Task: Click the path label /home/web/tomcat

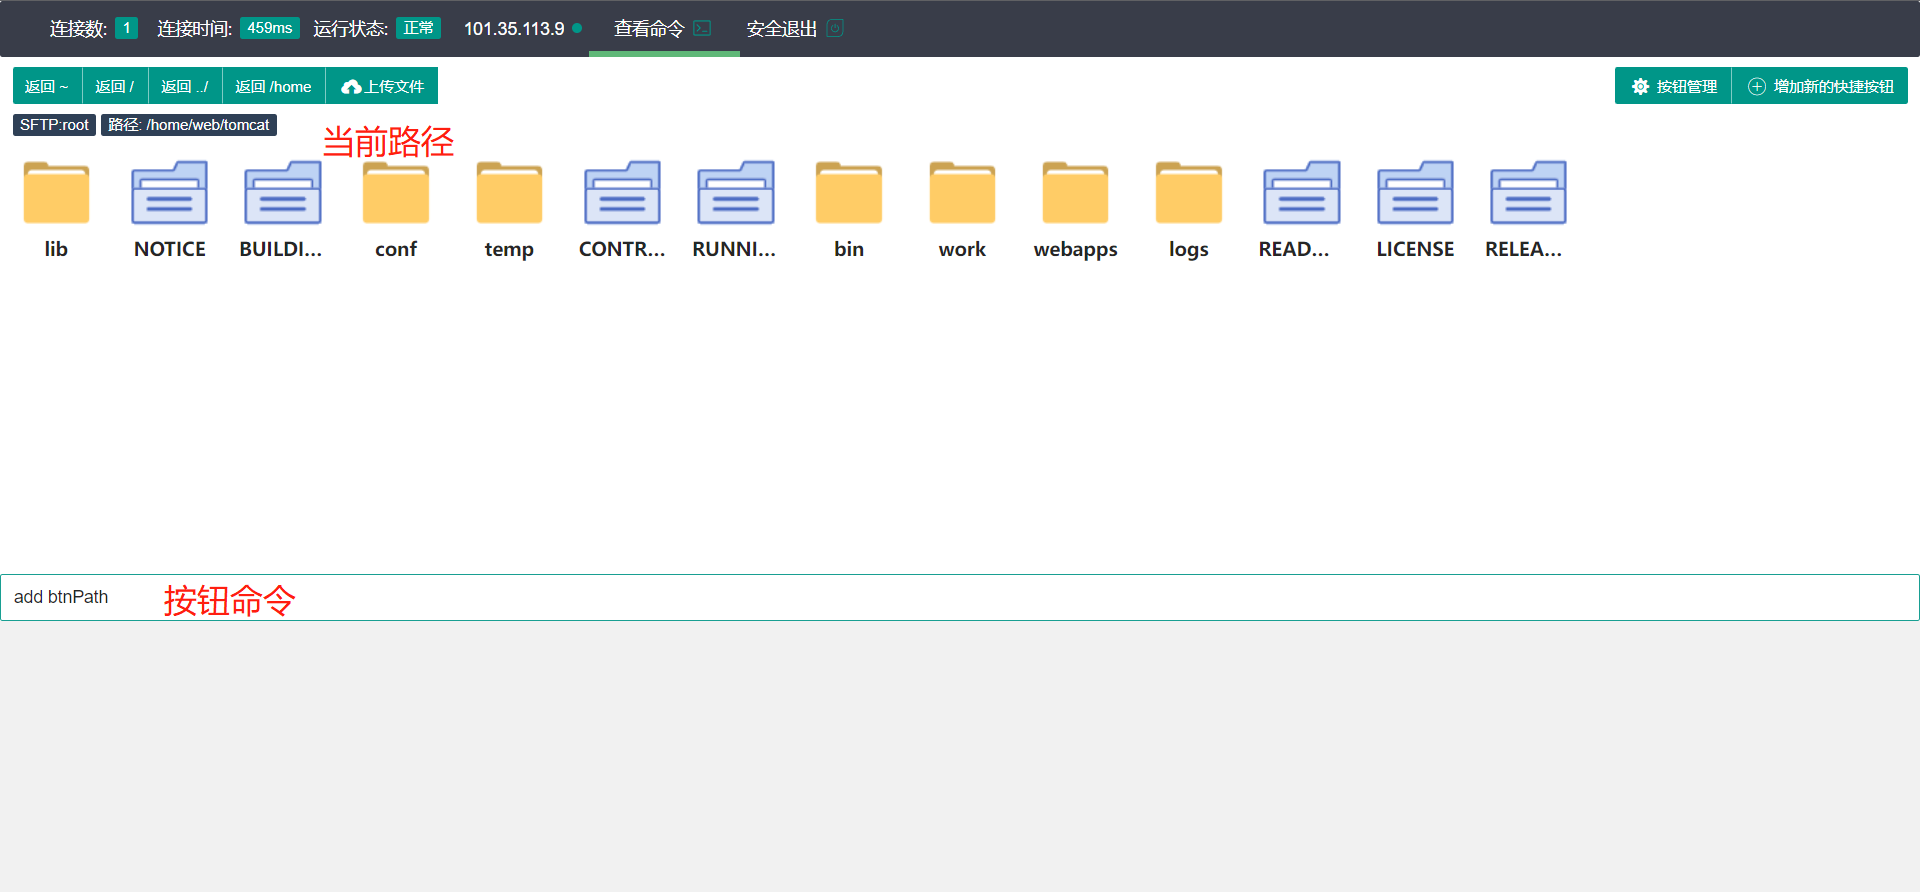Action: click(189, 125)
